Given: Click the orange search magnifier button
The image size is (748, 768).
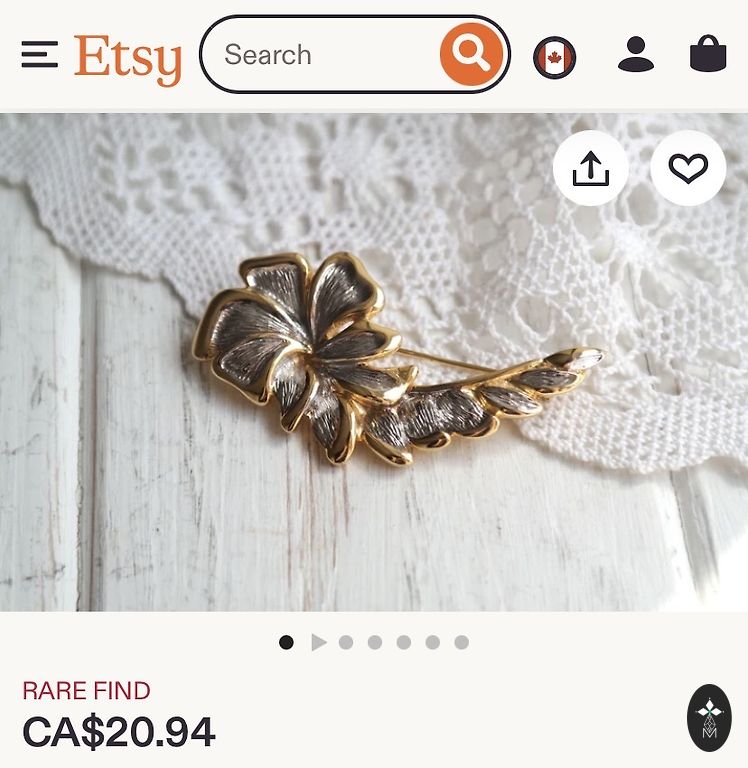Looking at the screenshot, I should point(471,54).
